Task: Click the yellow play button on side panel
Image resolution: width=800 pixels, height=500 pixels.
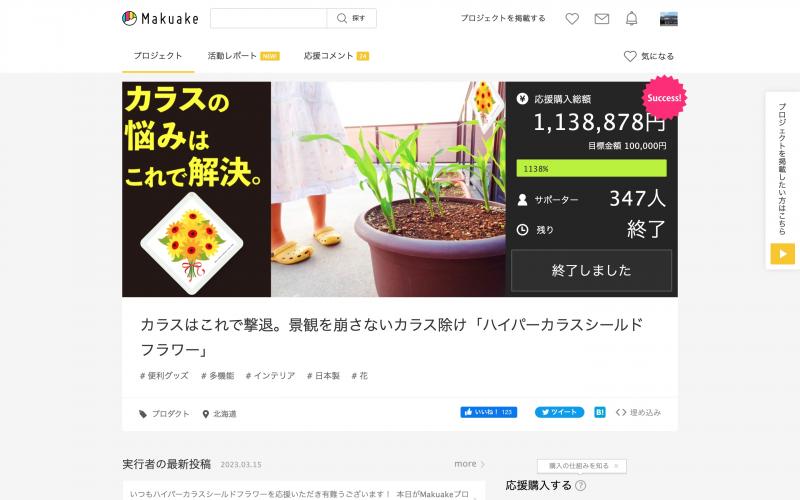Action: [x=782, y=254]
